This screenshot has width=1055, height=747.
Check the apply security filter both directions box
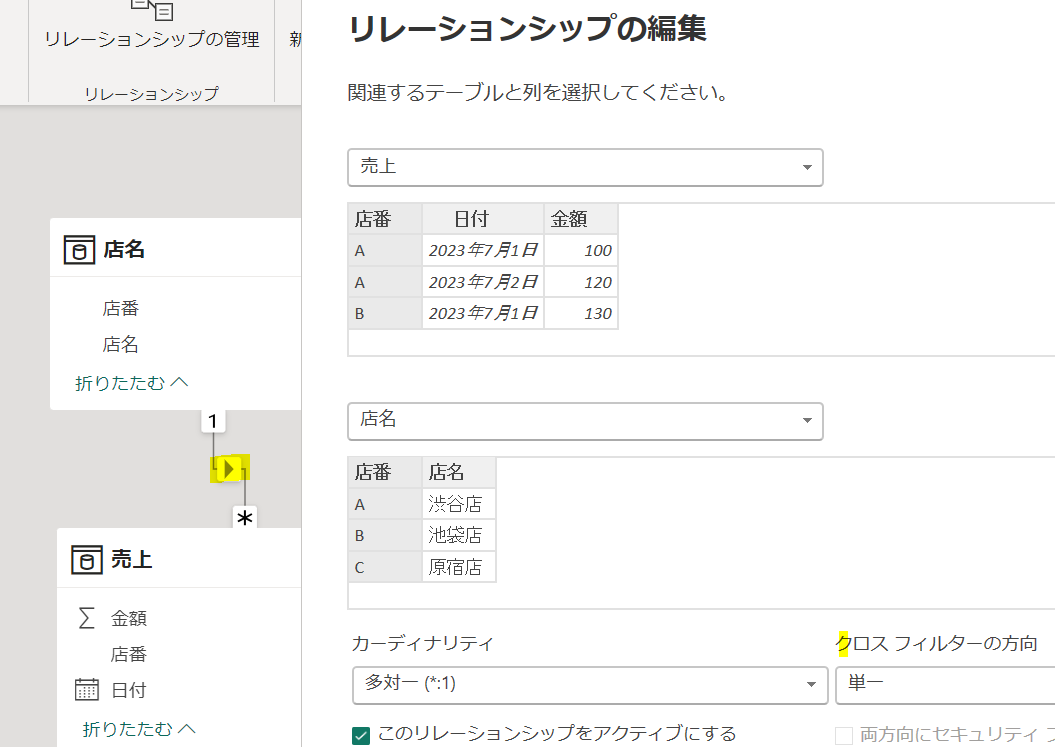tap(844, 735)
